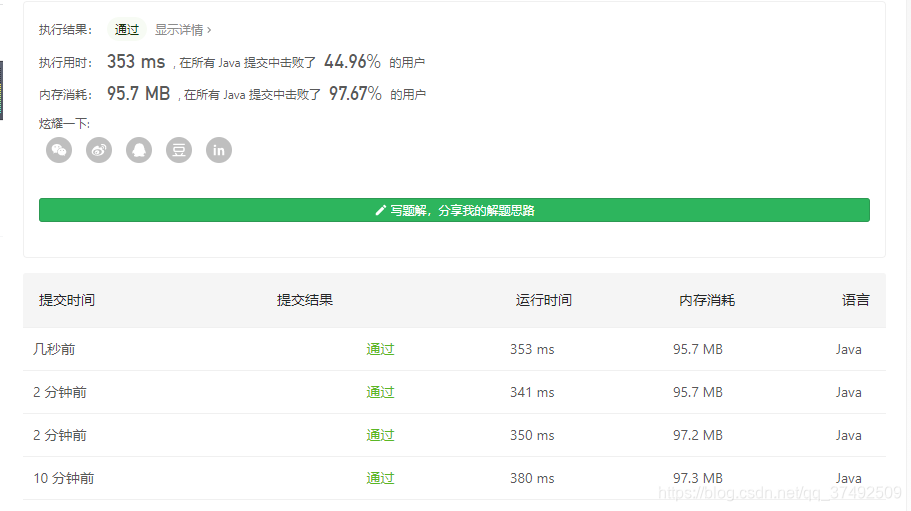Select the 95.7 MB cell in 几秒前 row
Viewport: 911px width, 511px height.
click(x=698, y=349)
